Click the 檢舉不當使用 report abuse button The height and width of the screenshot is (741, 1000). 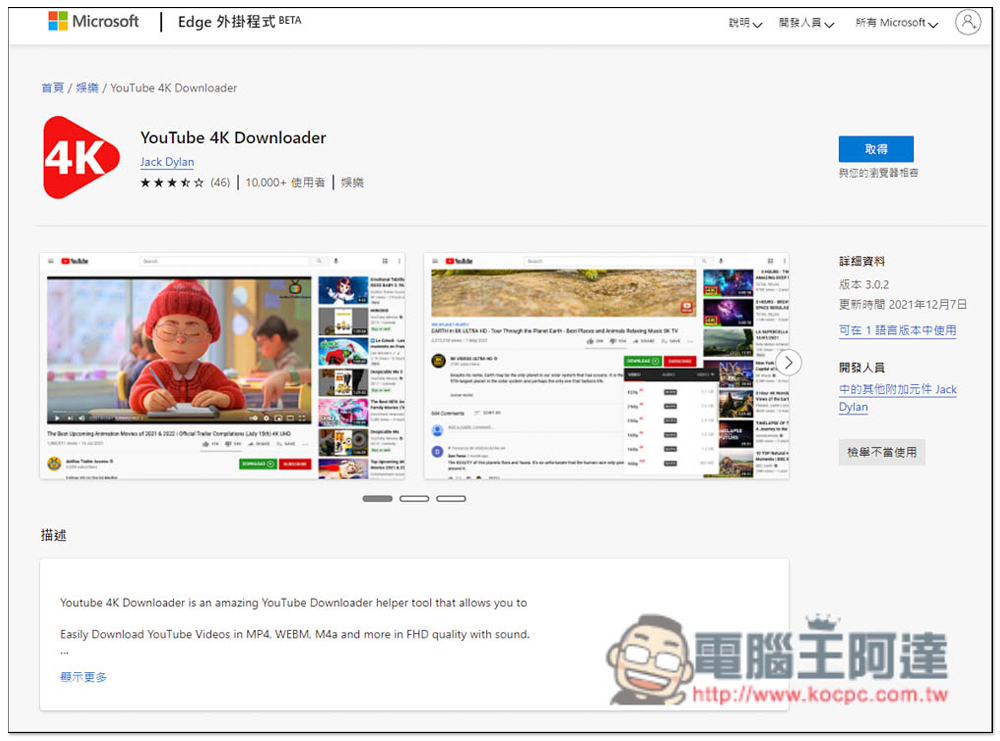click(881, 452)
